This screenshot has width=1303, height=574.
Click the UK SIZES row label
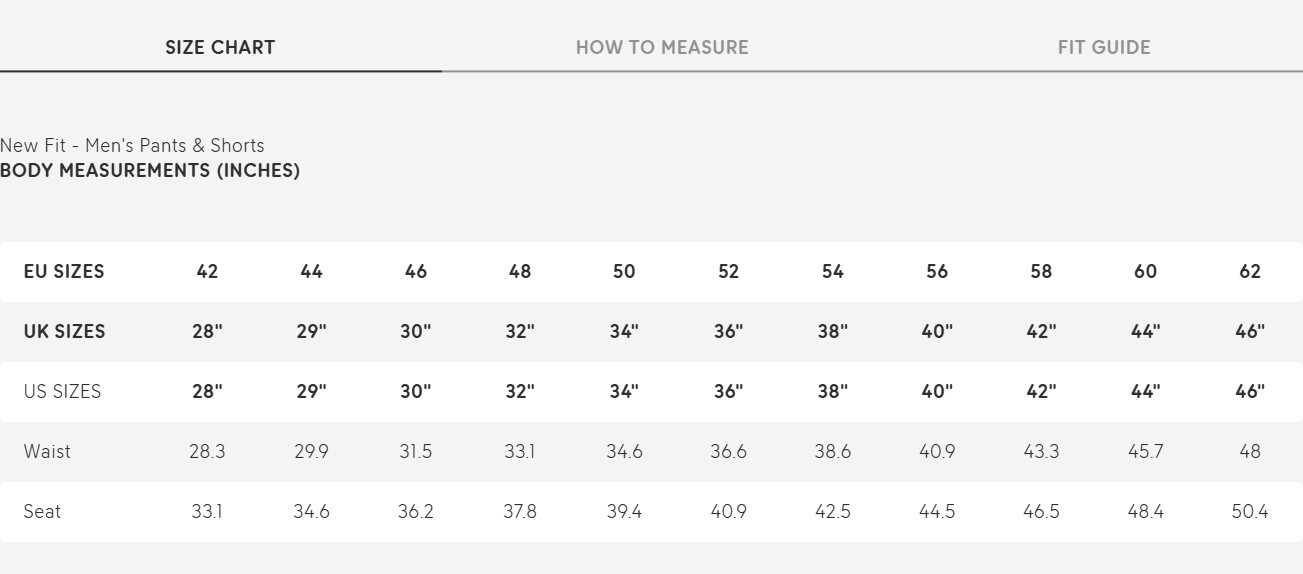(64, 331)
